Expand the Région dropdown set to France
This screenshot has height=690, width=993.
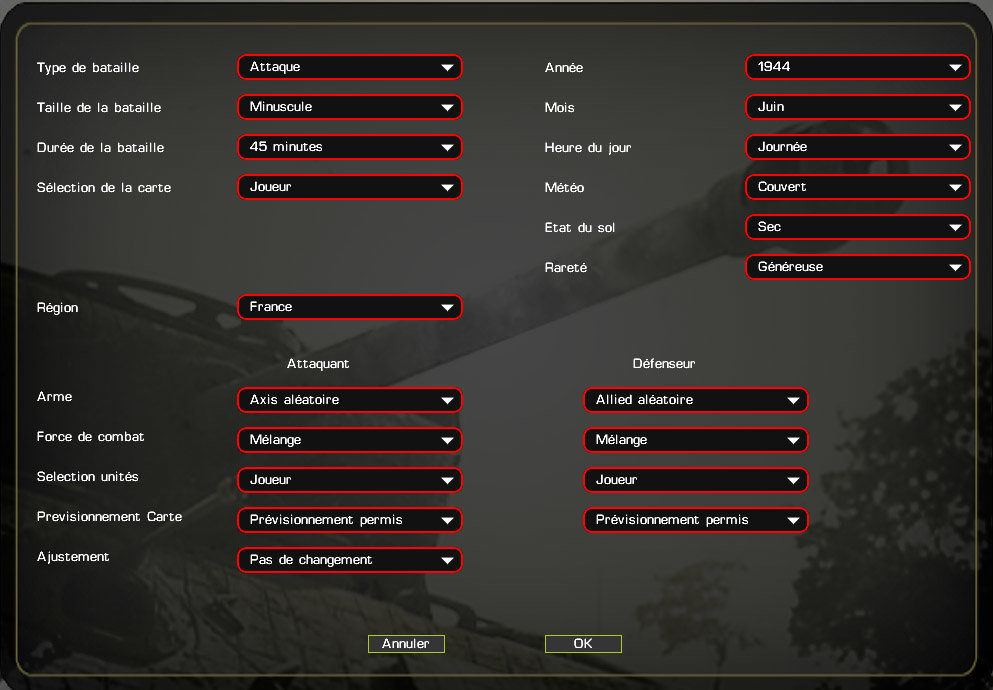[x=350, y=307]
